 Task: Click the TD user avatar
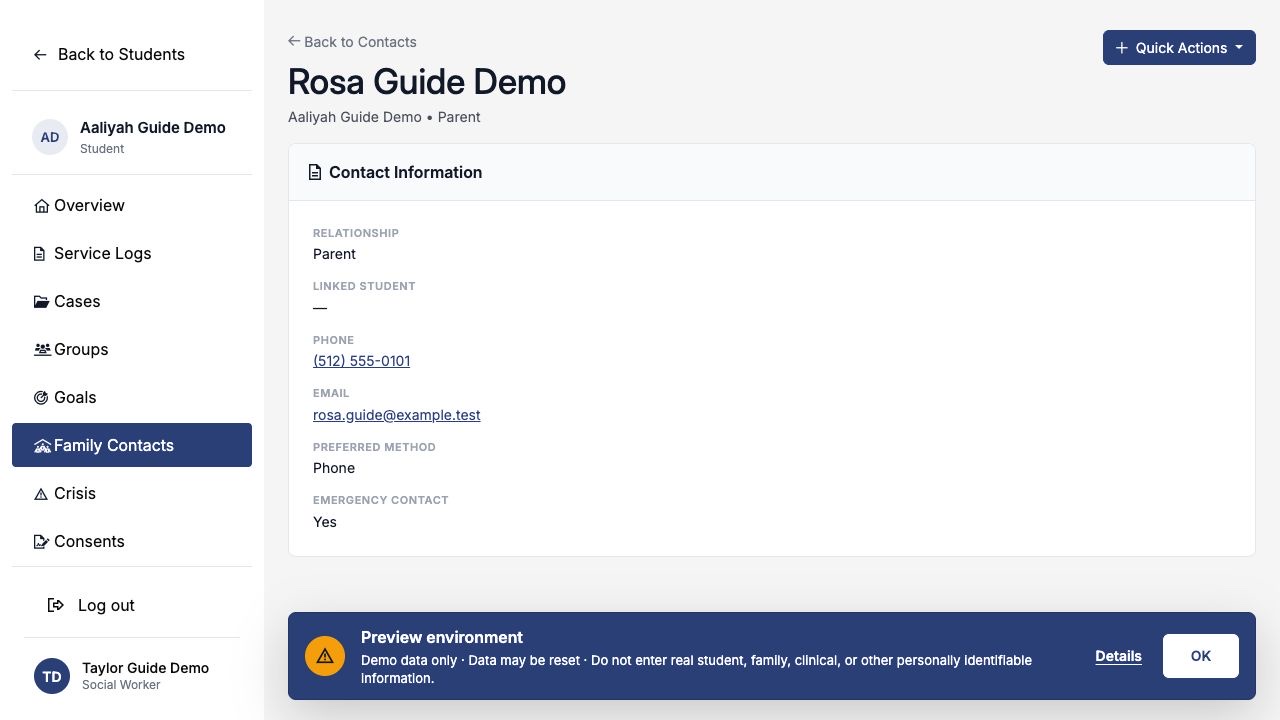coord(52,676)
